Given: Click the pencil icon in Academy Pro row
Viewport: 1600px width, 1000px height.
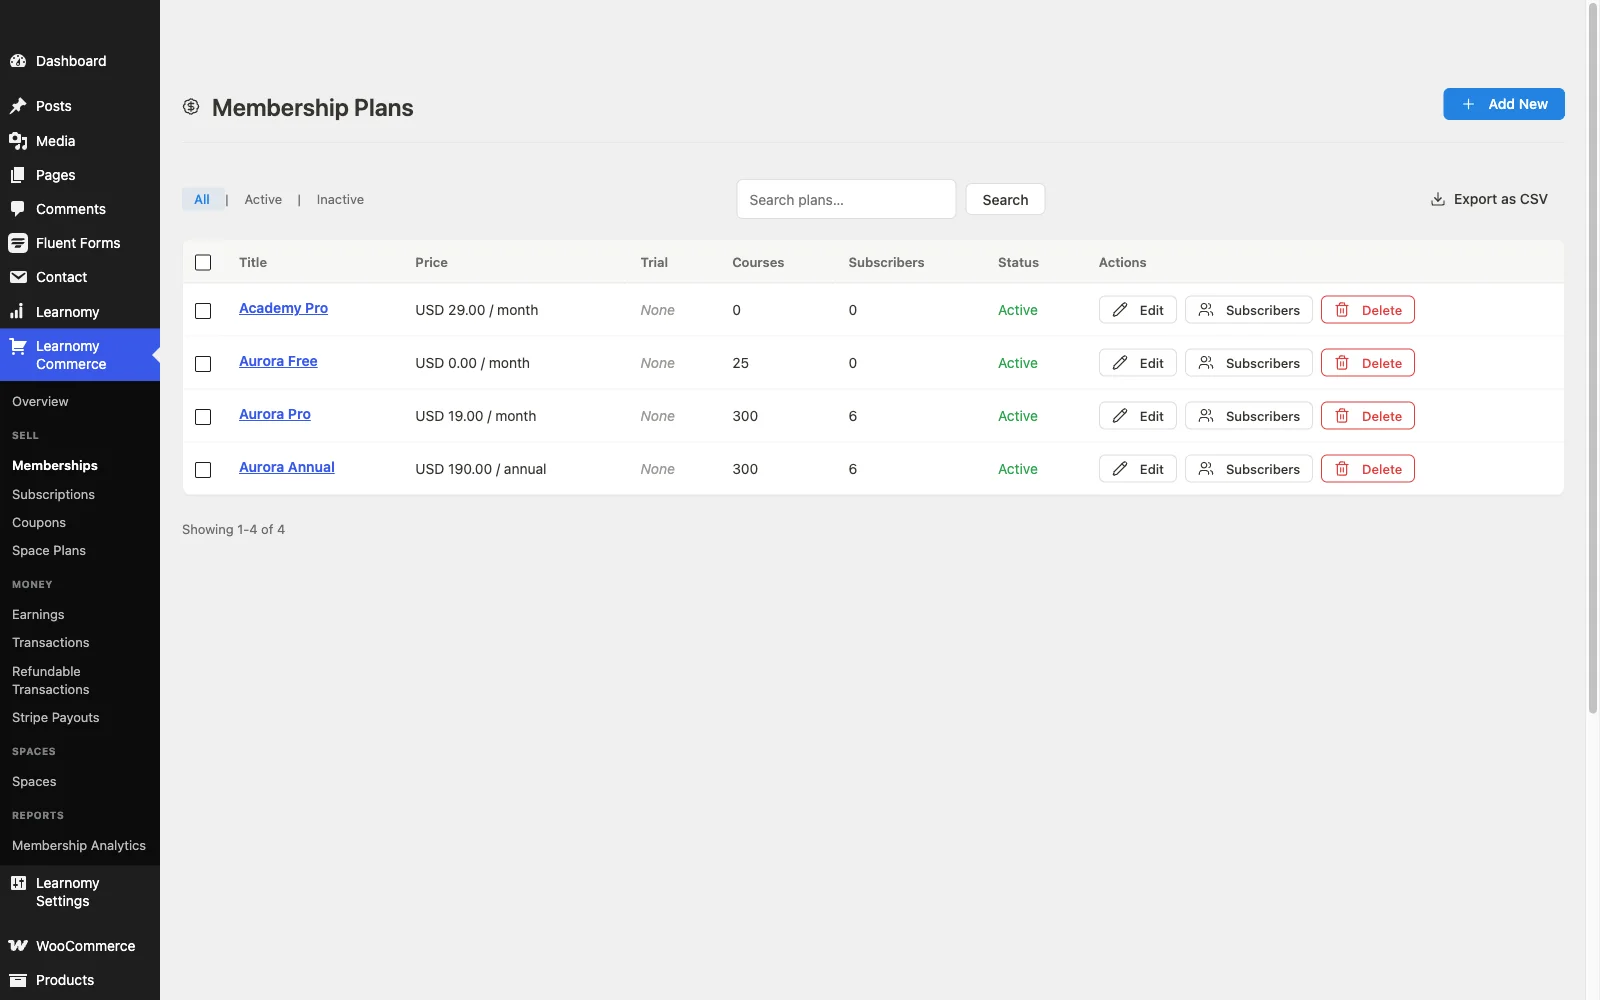Looking at the screenshot, I should pos(1120,310).
